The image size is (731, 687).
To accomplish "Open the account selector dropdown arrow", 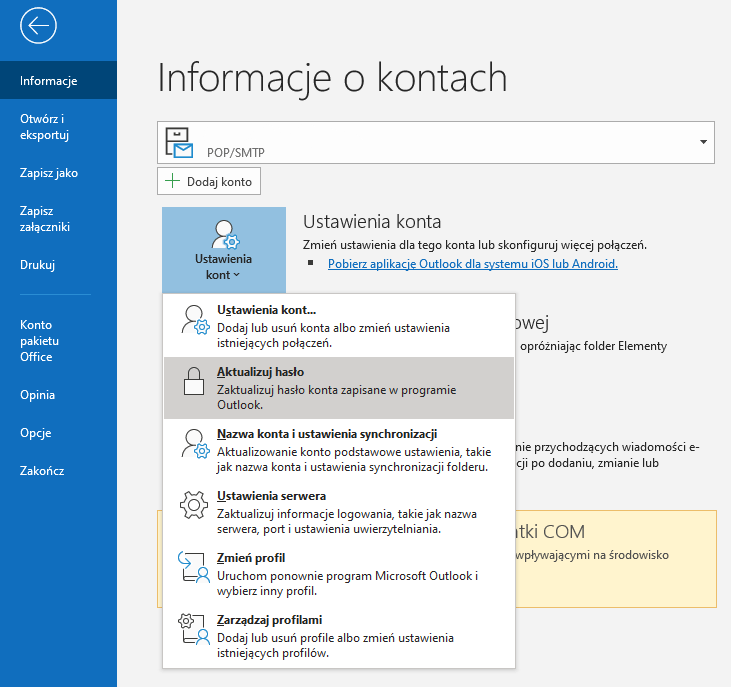I will tap(703, 142).
